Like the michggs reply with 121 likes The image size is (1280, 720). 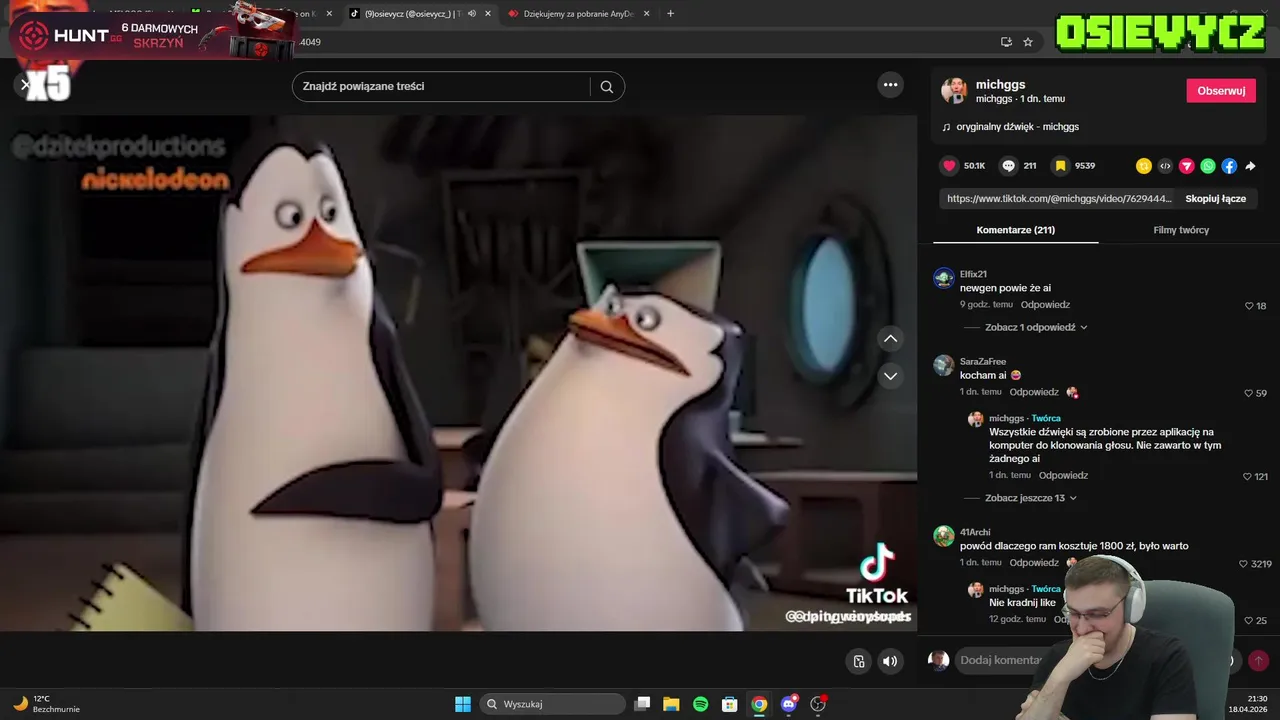pyautogui.click(x=1247, y=477)
